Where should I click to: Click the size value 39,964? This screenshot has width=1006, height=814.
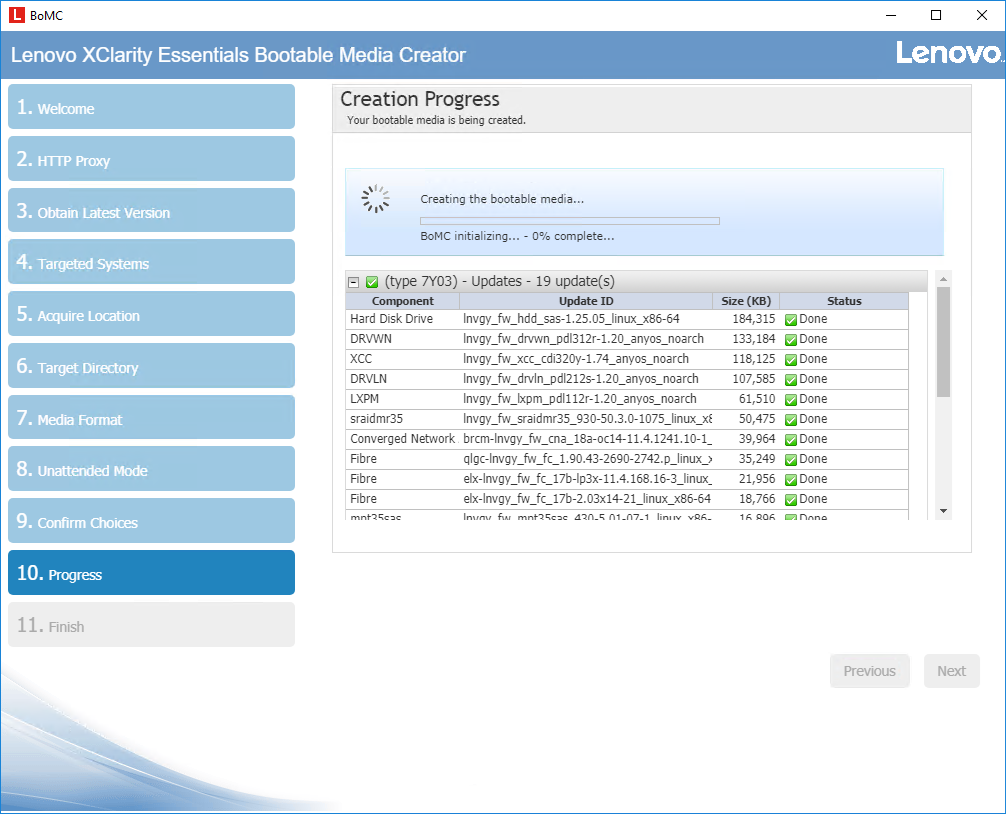757,439
